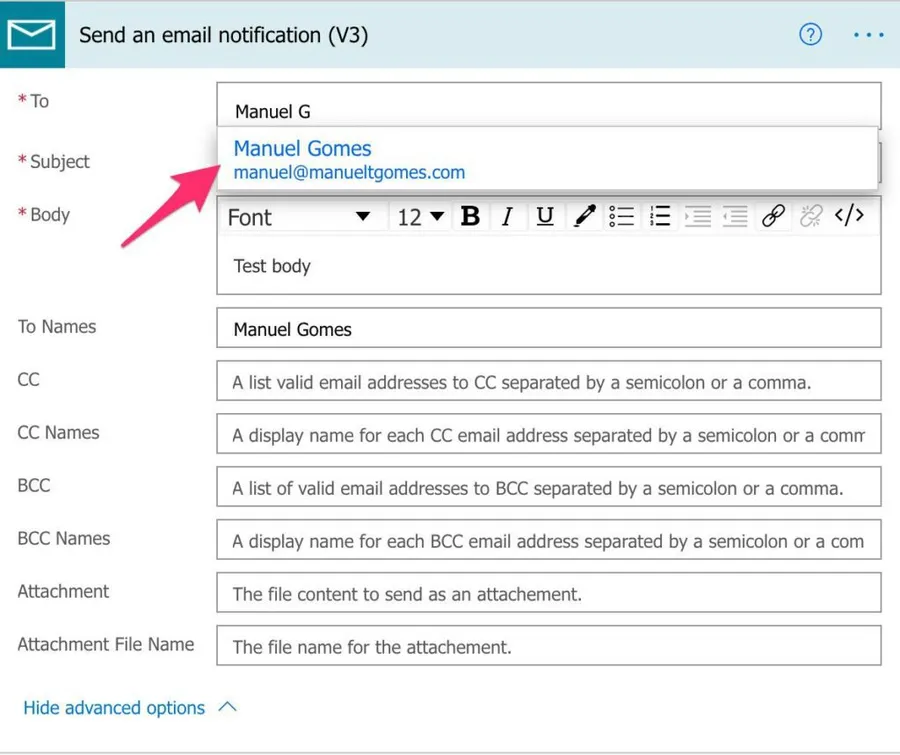Insert a hyperlink with the link icon
Screen dimensions: 900x755
[772, 217]
